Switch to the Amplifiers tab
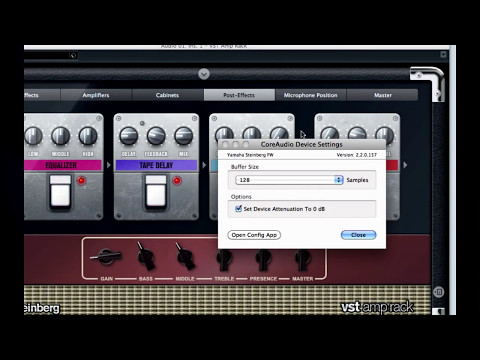Screen dimensions: 480x360 (96, 95)
